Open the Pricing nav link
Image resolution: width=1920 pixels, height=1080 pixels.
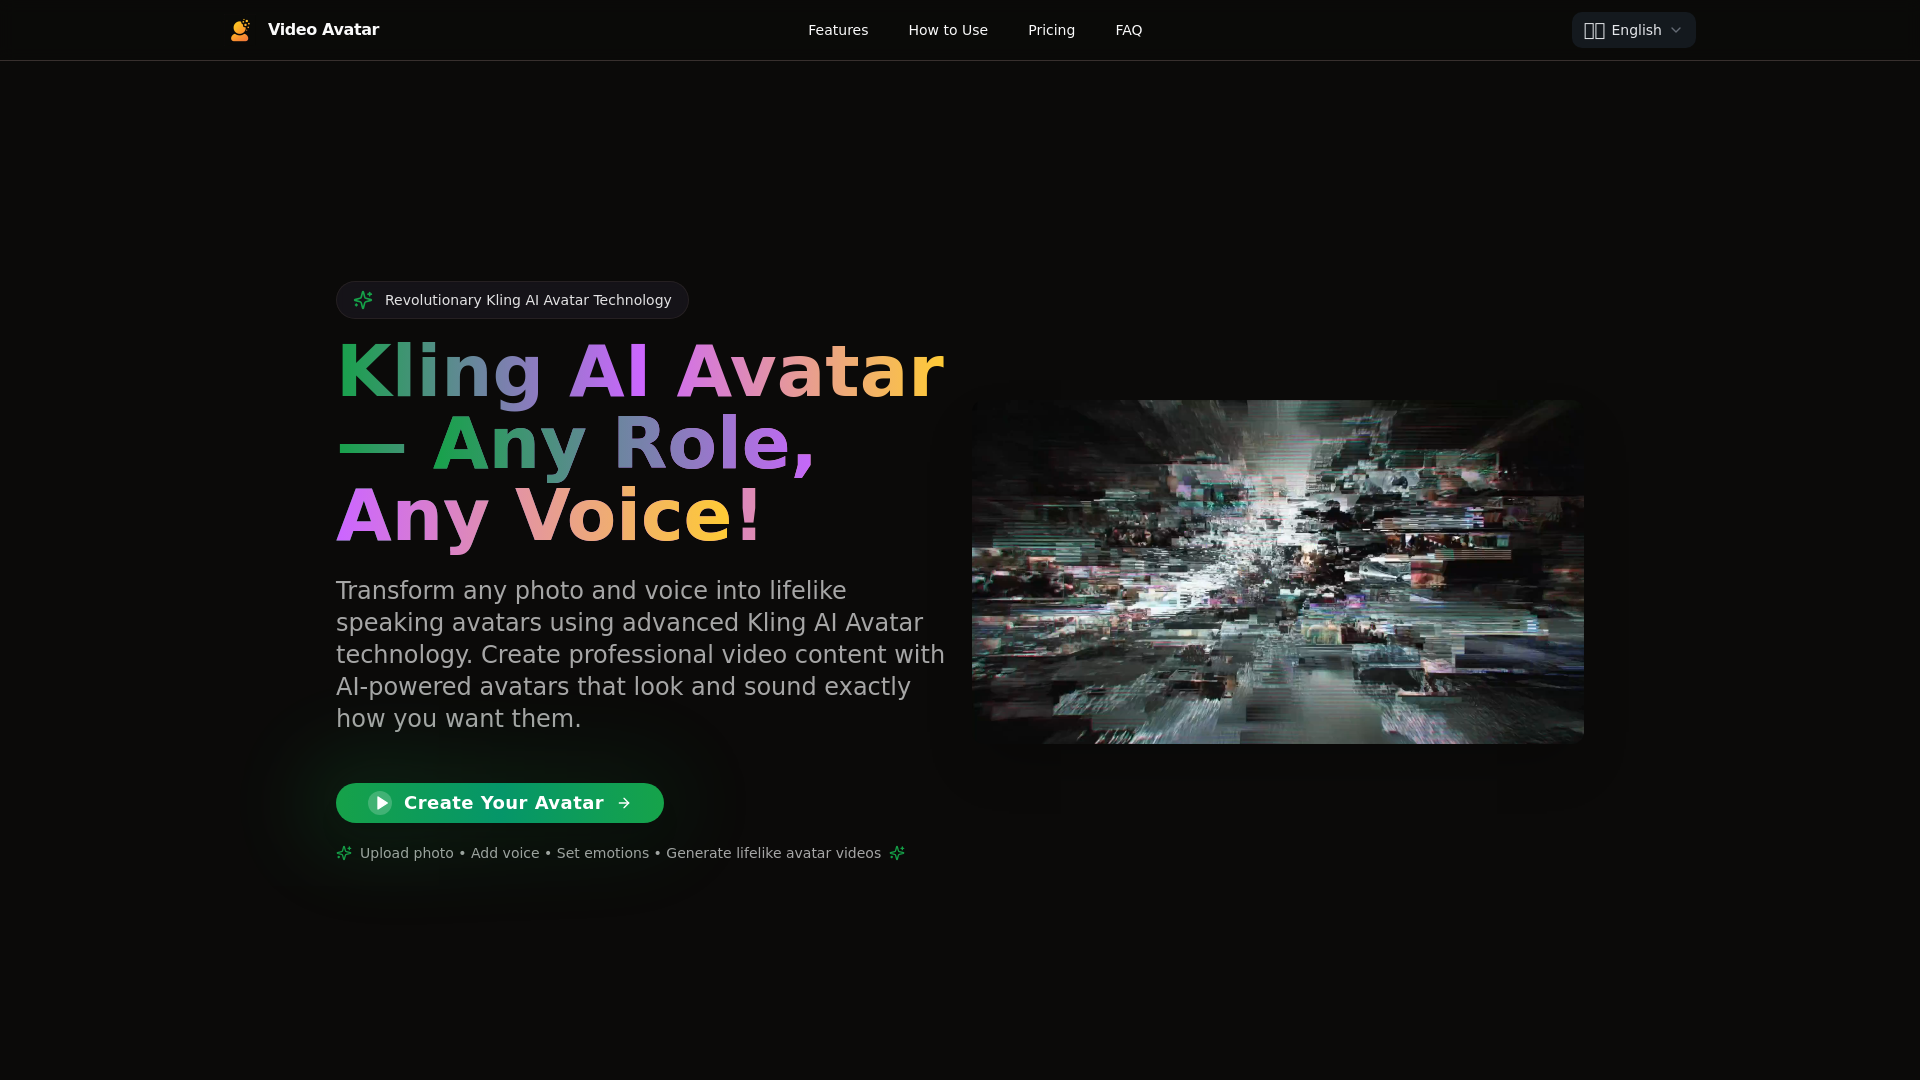coord(1051,30)
